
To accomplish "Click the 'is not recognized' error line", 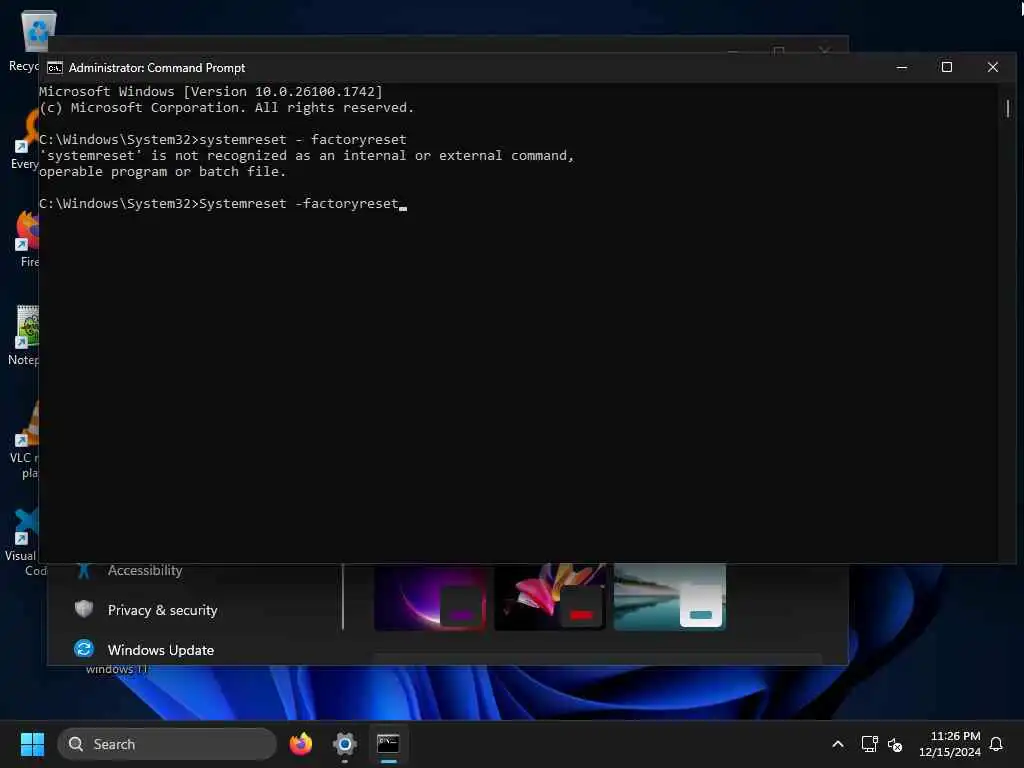I will pos(306,155).
